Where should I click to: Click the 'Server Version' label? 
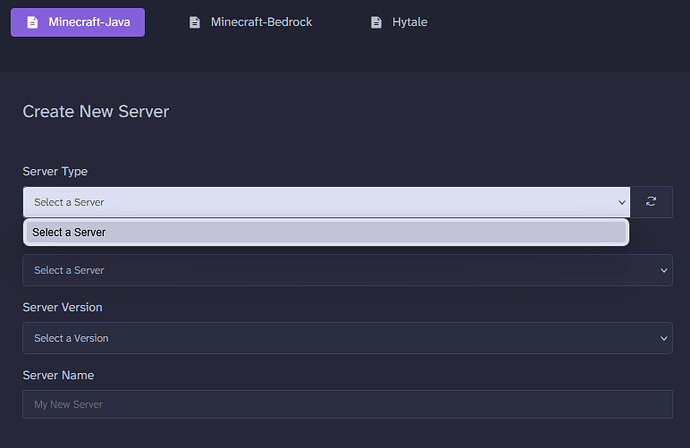pos(62,307)
